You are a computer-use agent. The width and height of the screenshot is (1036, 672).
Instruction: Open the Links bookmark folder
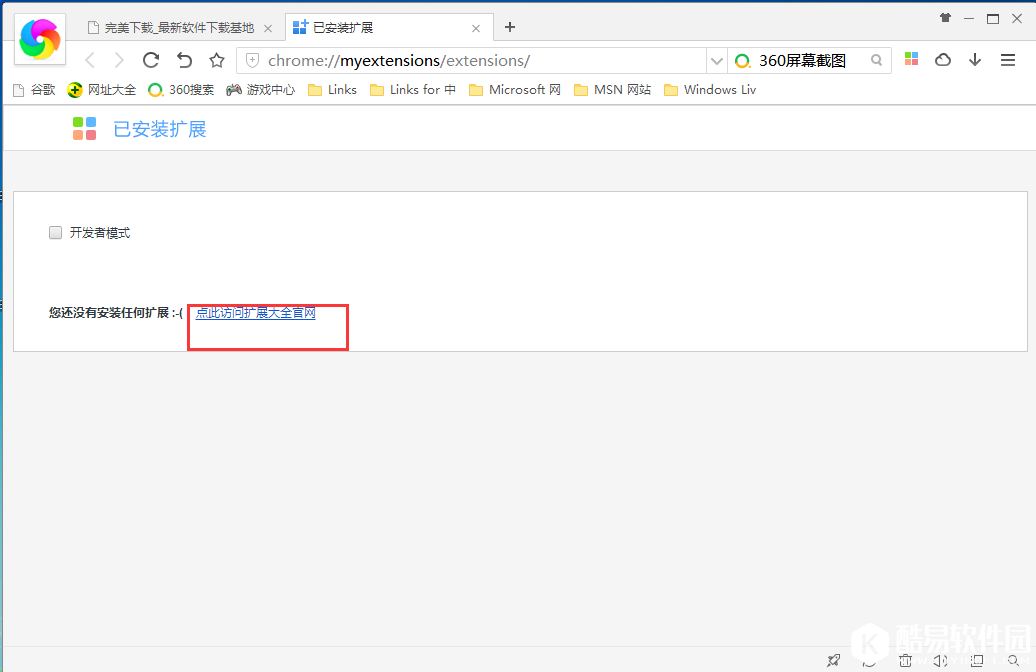(x=332, y=90)
